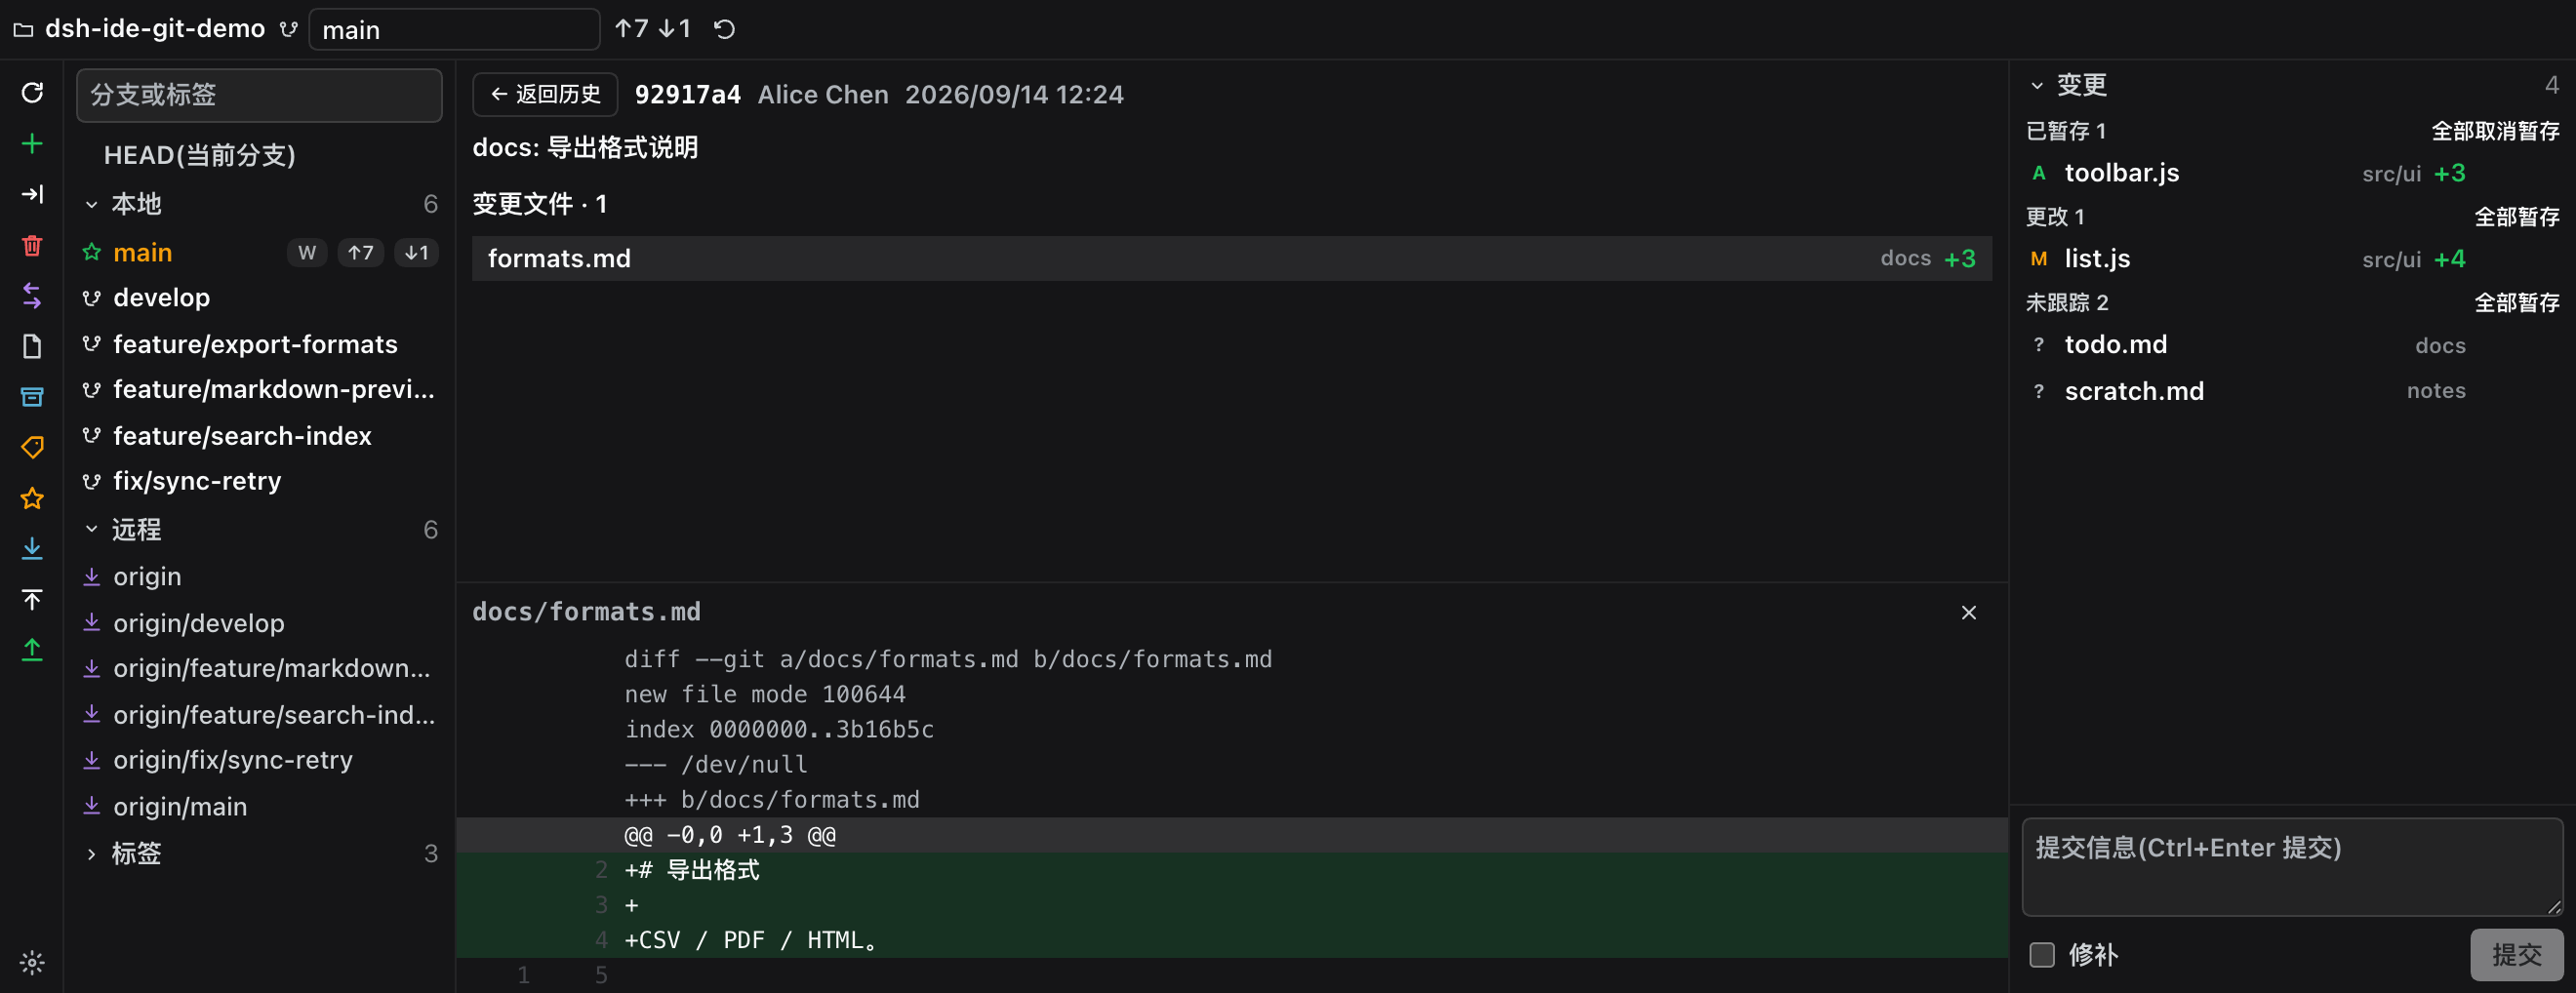Image resolution: width=2576 pixels, height=993 pixels.
Task: Click the branch icon beside develop
Action: click(92, 298)
